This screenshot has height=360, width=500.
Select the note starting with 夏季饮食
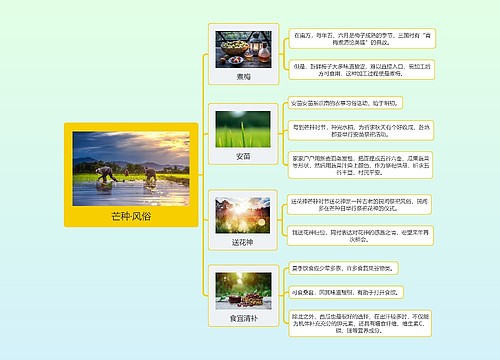[343, 268]
